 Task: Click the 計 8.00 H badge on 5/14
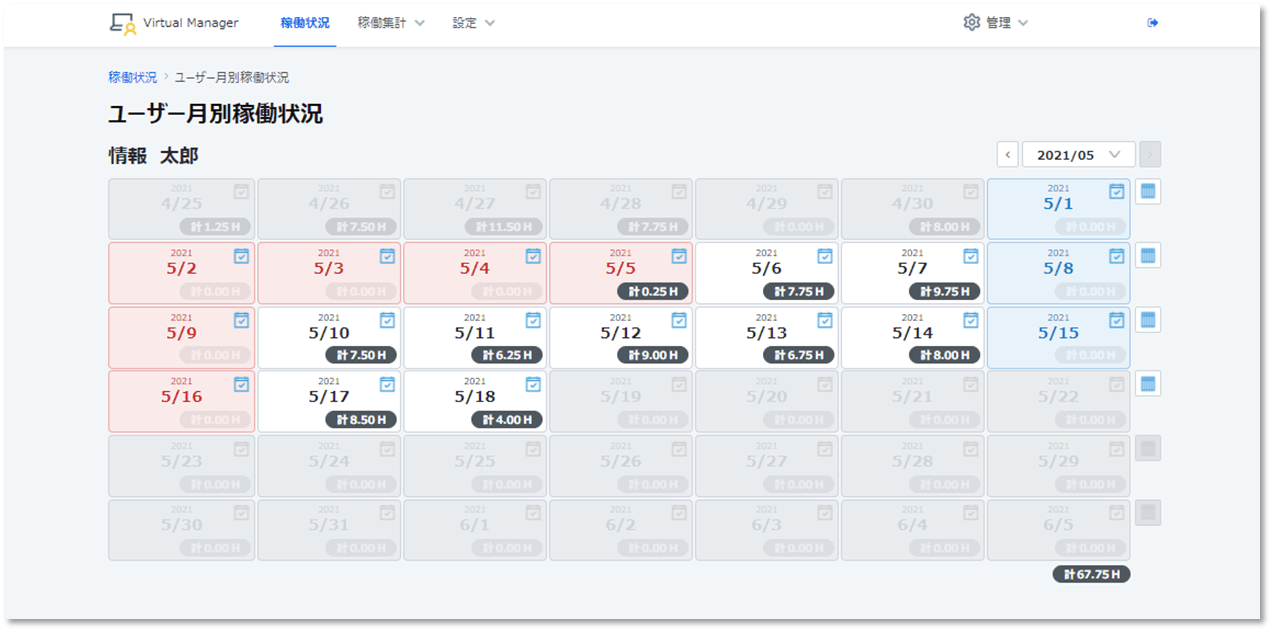[944, 355]
